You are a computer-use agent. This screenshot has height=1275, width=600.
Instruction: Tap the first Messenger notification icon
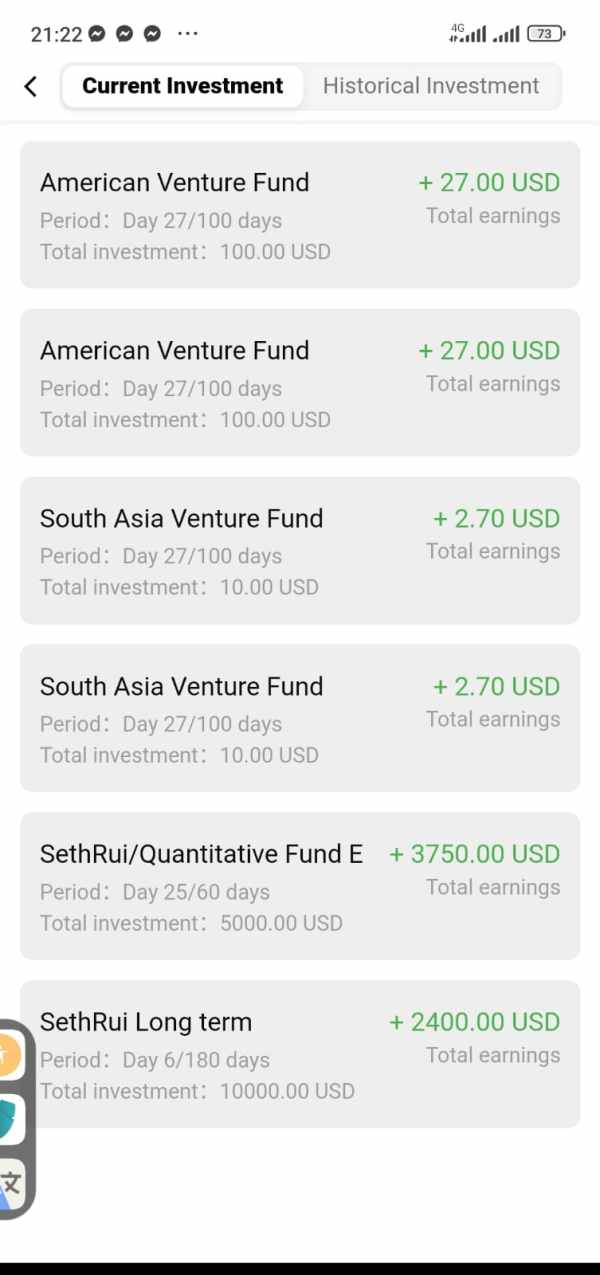click(97, 34)
